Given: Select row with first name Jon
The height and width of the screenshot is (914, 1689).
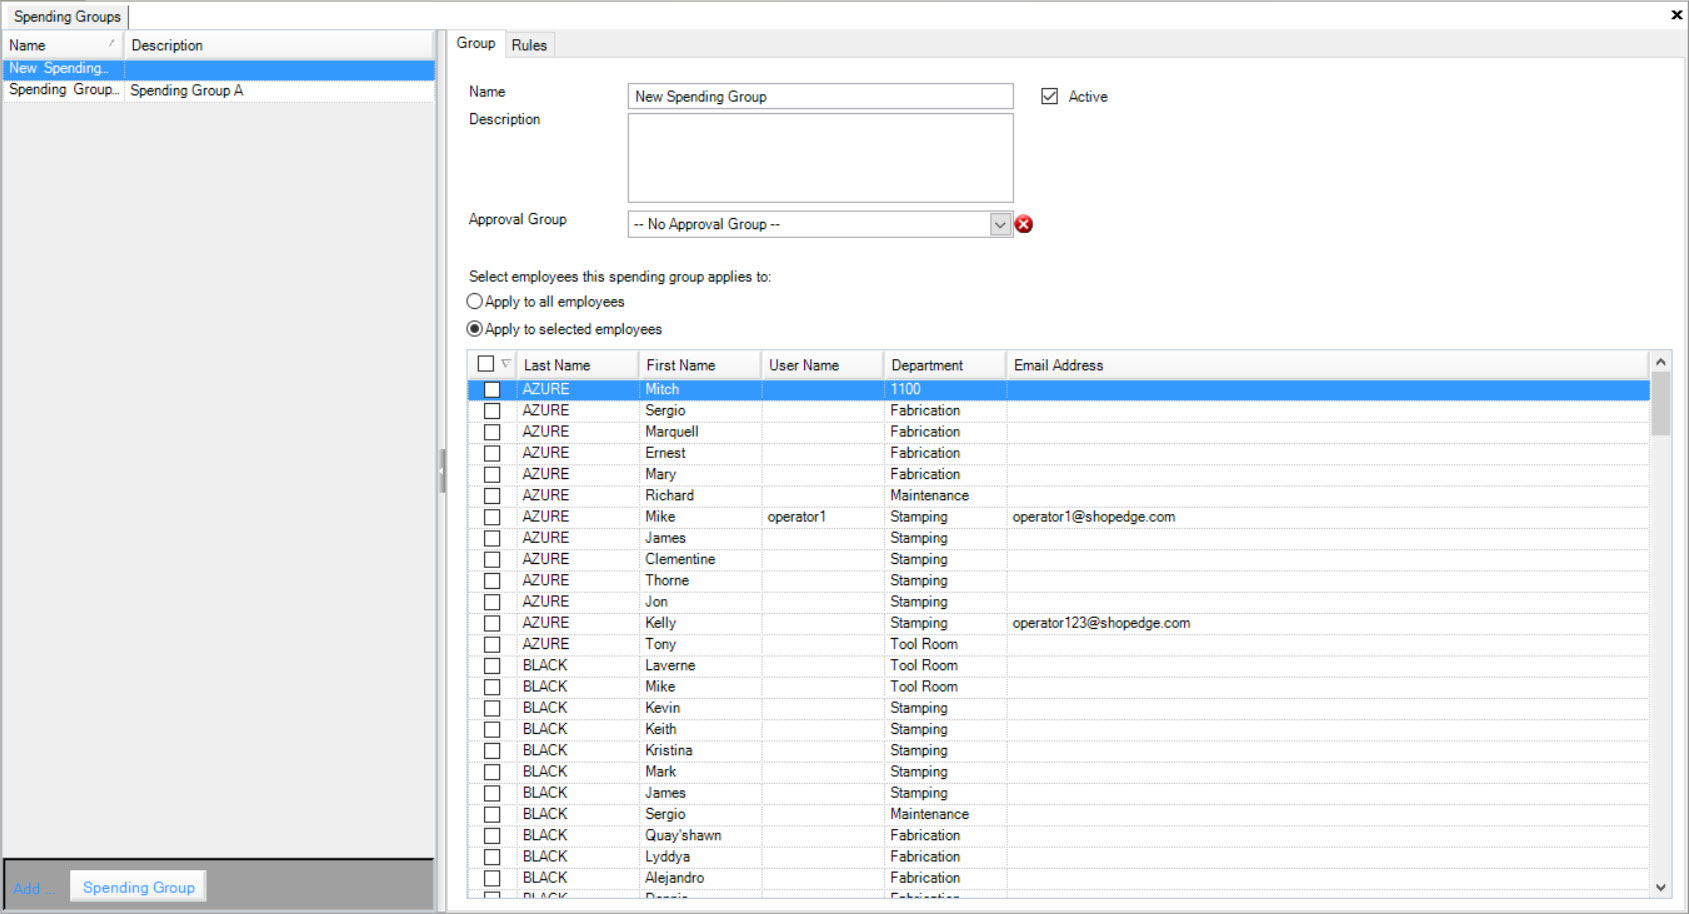Looking at the screenshot, I should click(x=1058, y=602).
